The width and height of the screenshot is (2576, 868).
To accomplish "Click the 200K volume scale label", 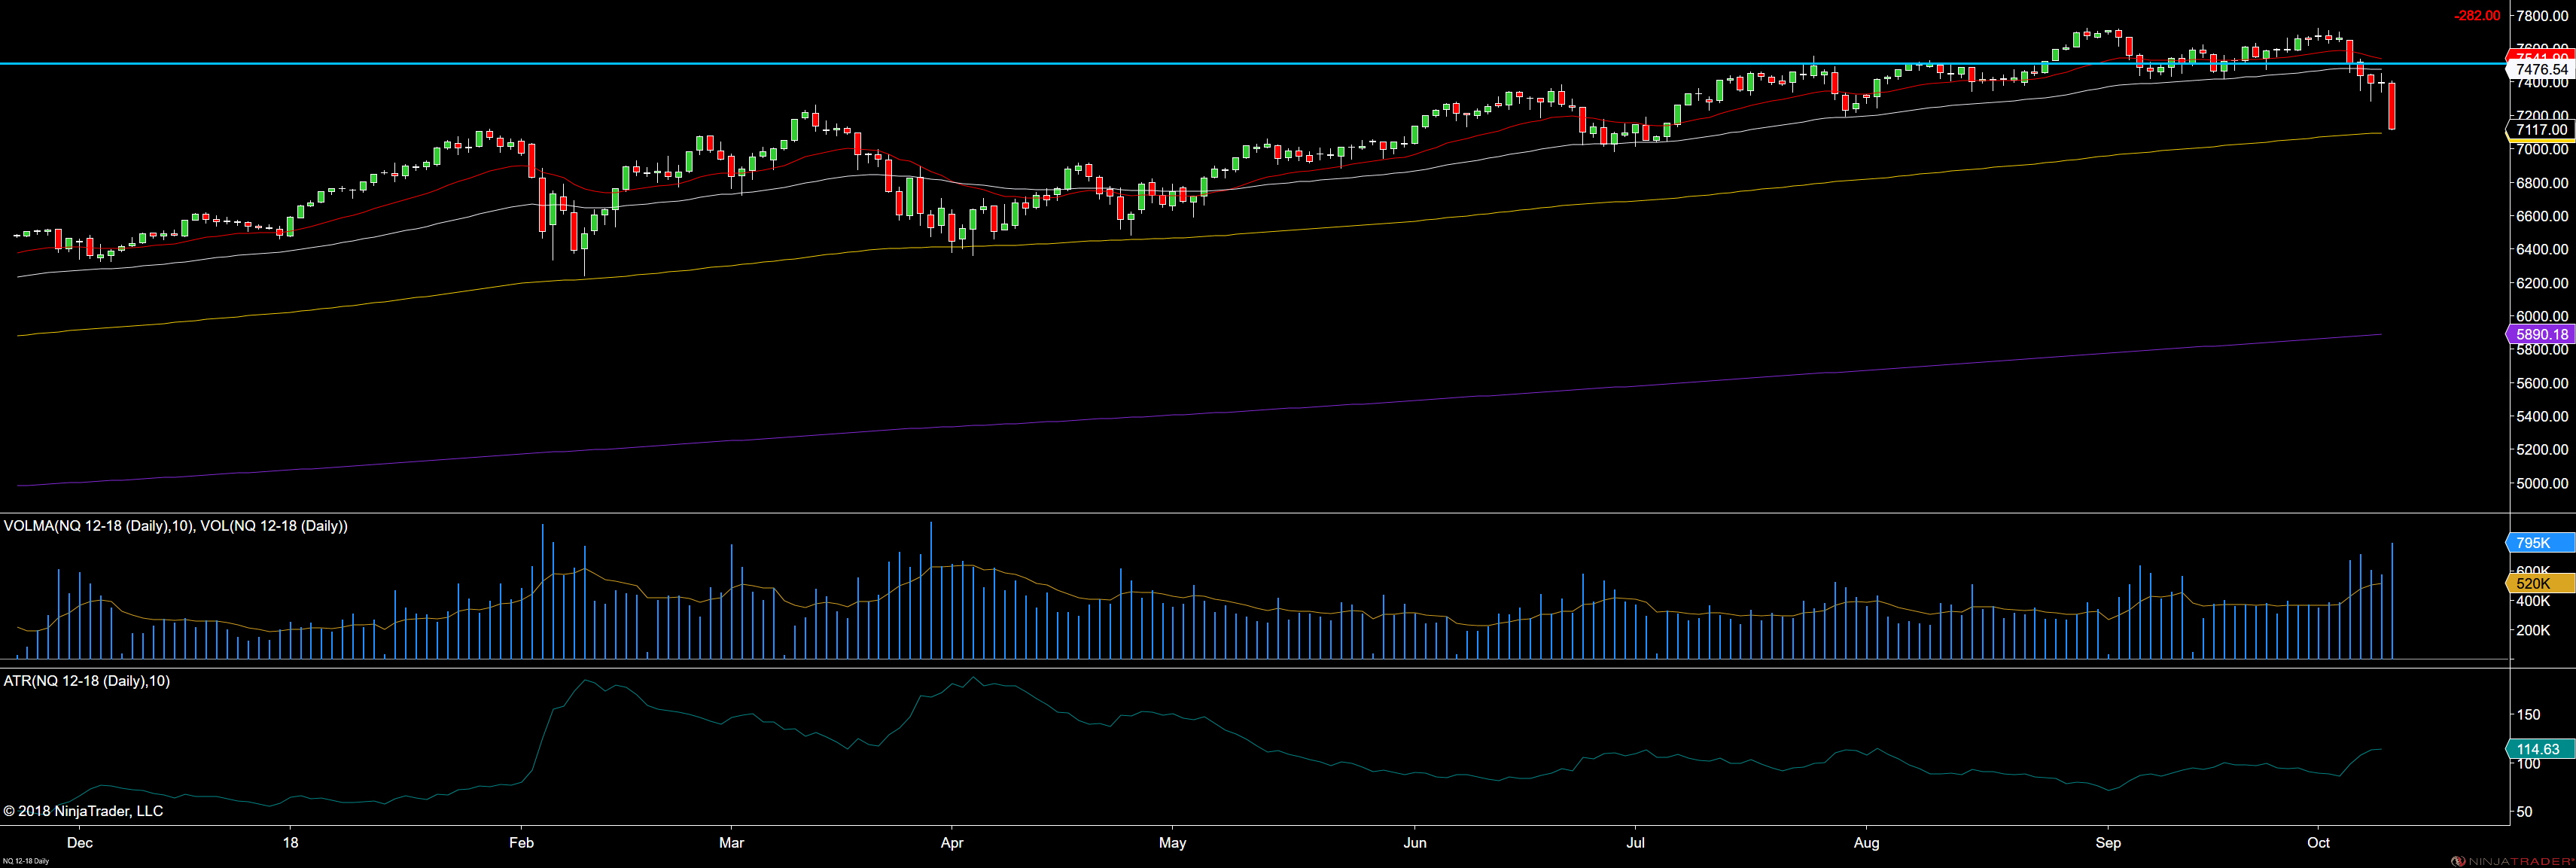I will 2533,631.
